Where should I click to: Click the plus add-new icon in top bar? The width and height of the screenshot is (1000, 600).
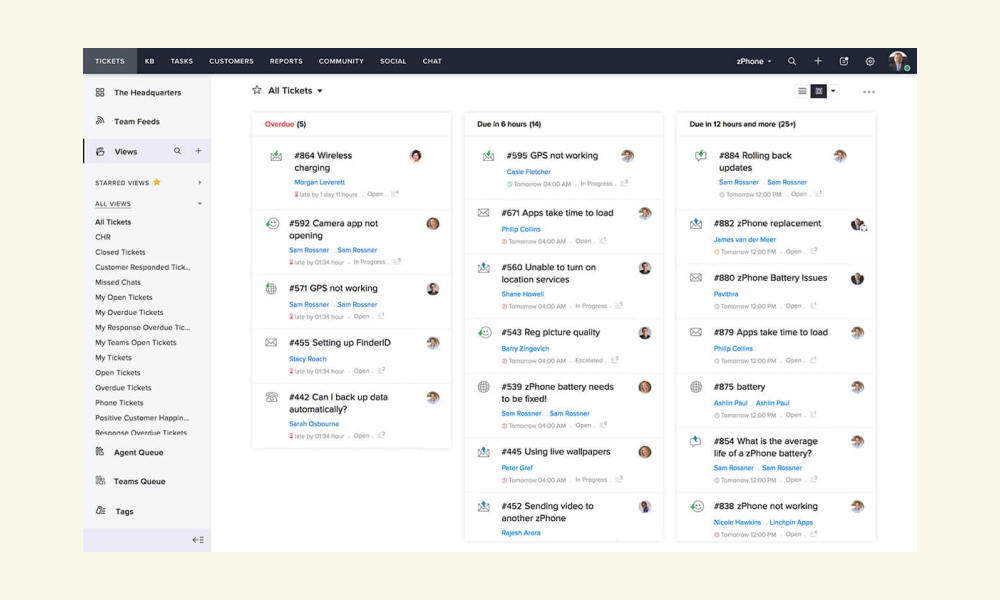(x=818, y=61)
